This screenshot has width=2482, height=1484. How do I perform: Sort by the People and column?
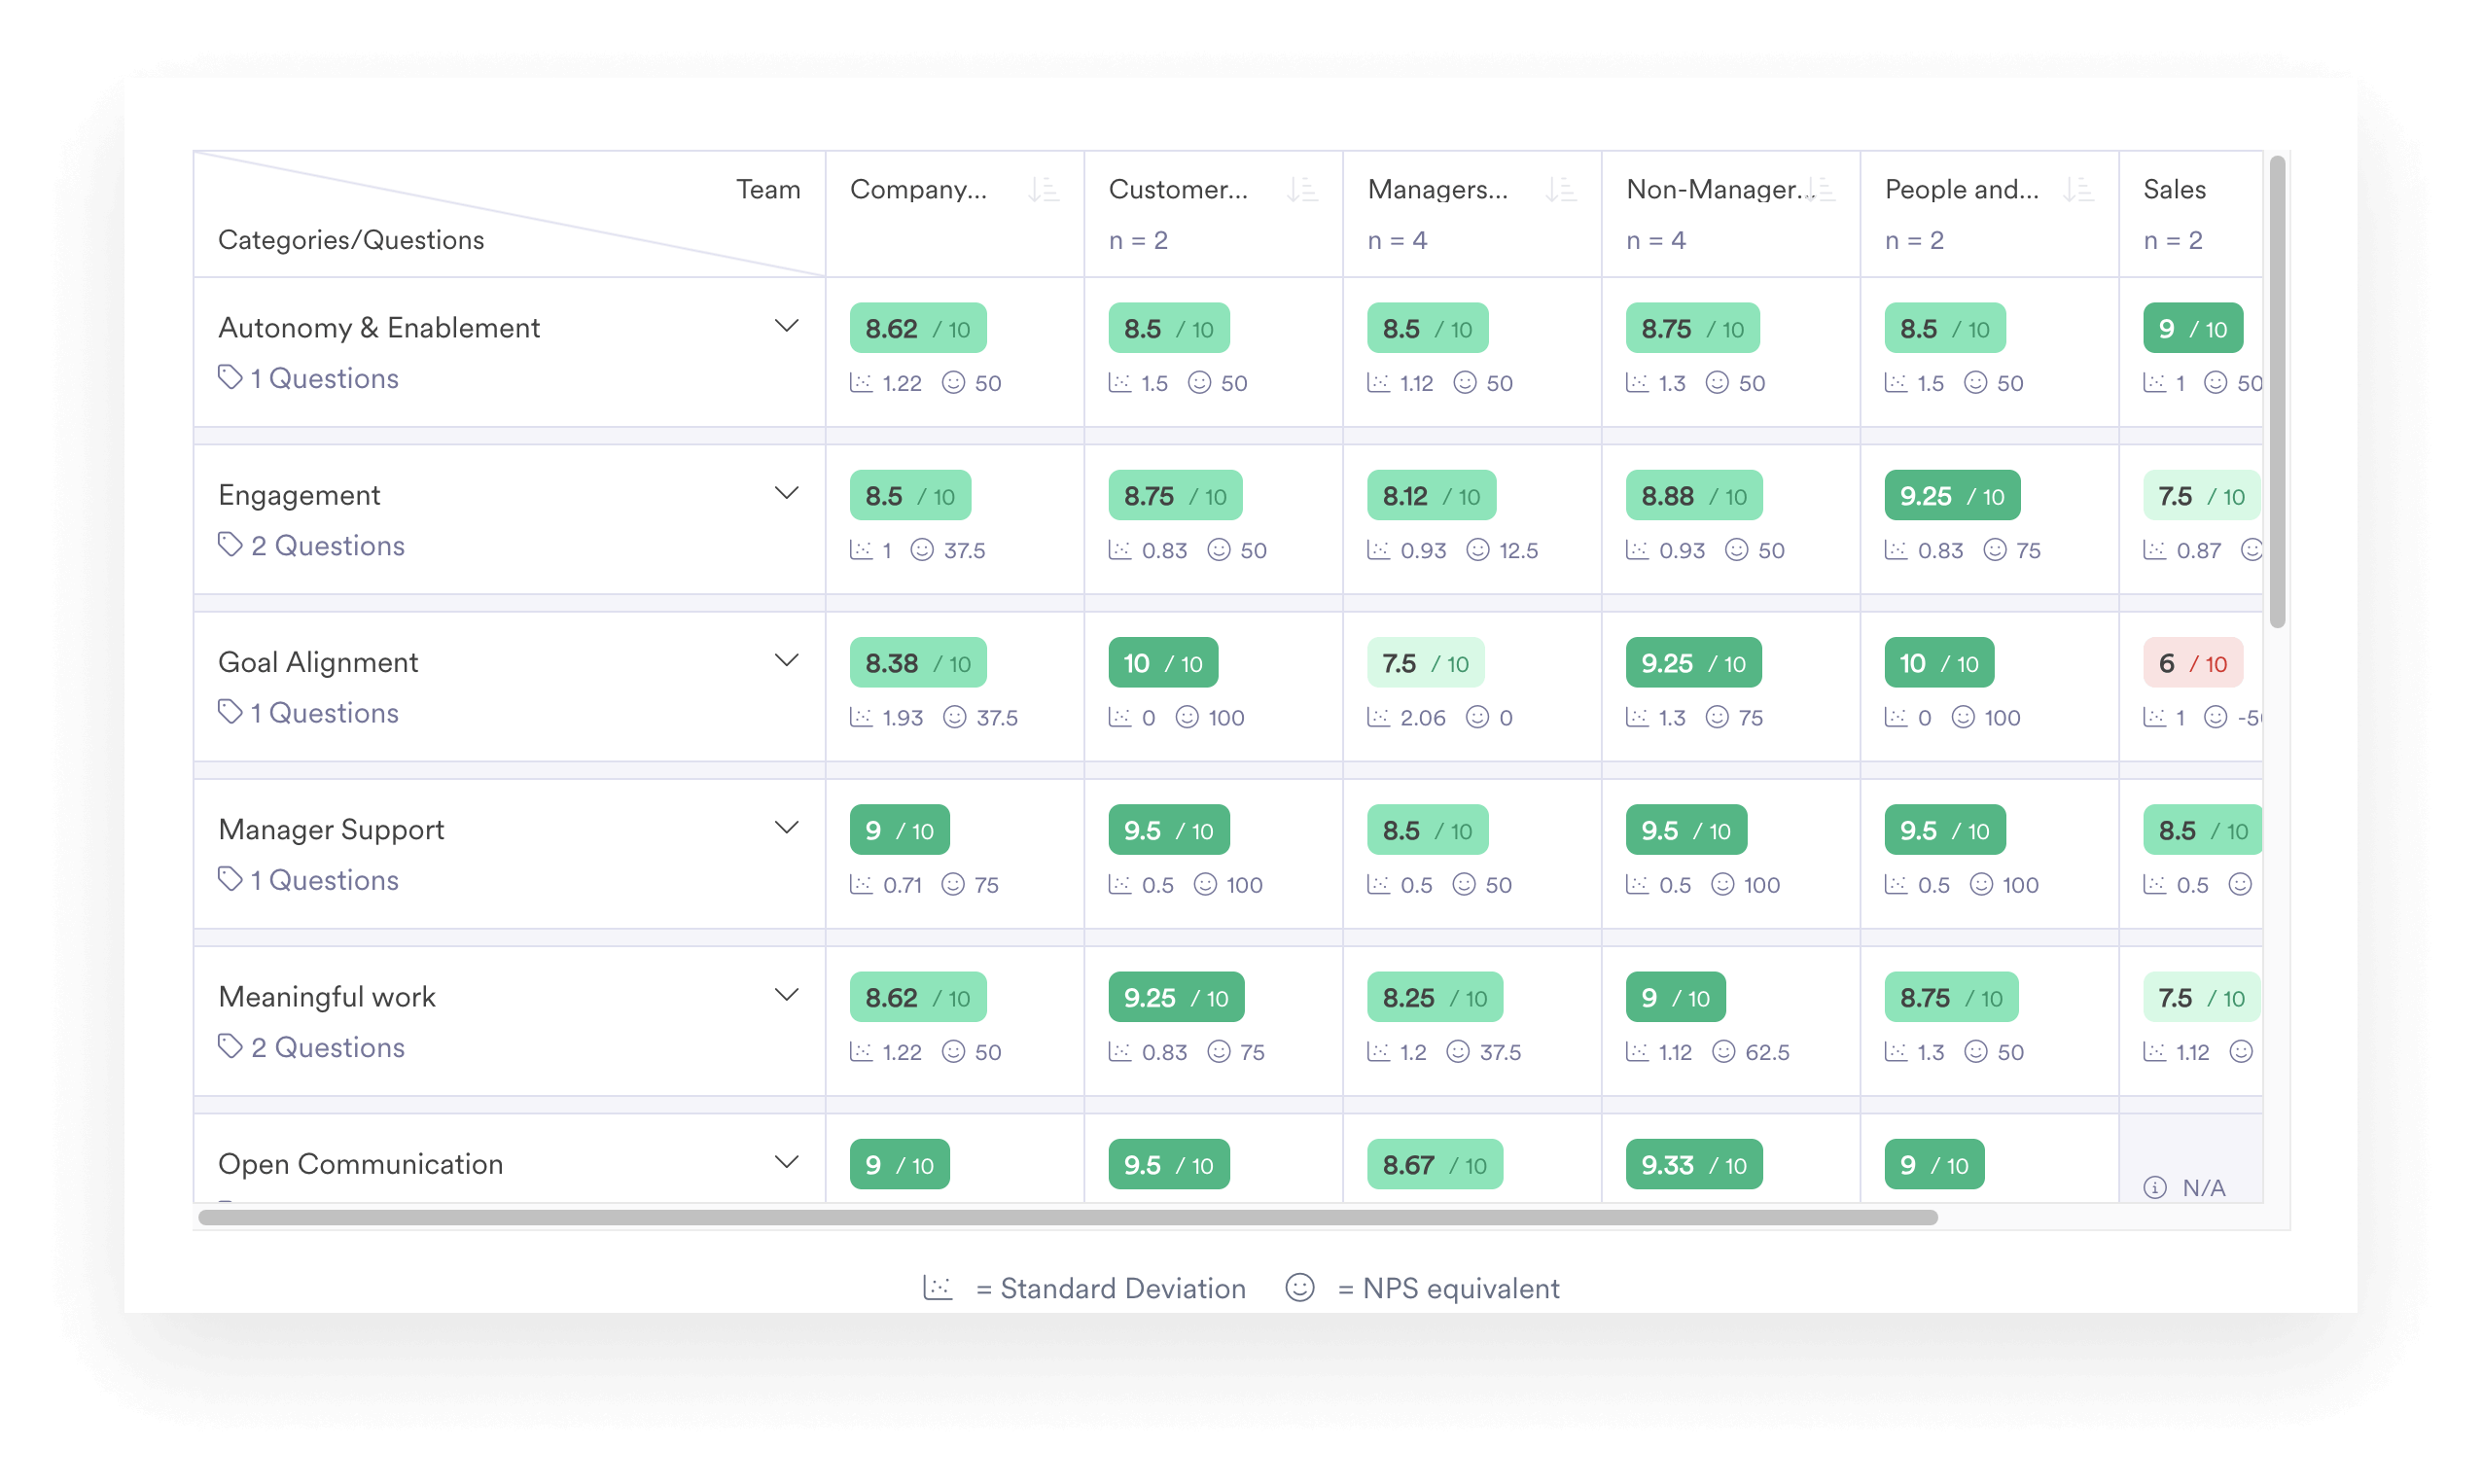click(x=2078, y=189)
